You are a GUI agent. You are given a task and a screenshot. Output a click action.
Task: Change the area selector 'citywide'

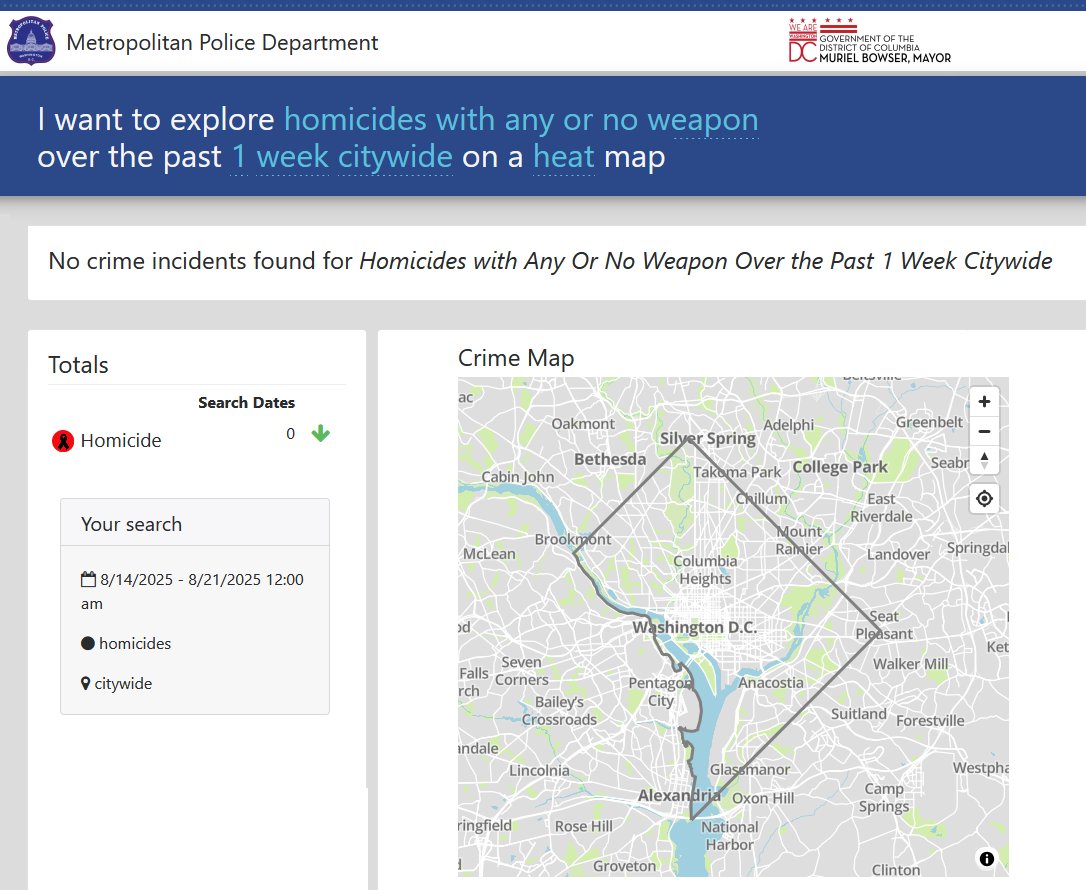tap(395, 157)
